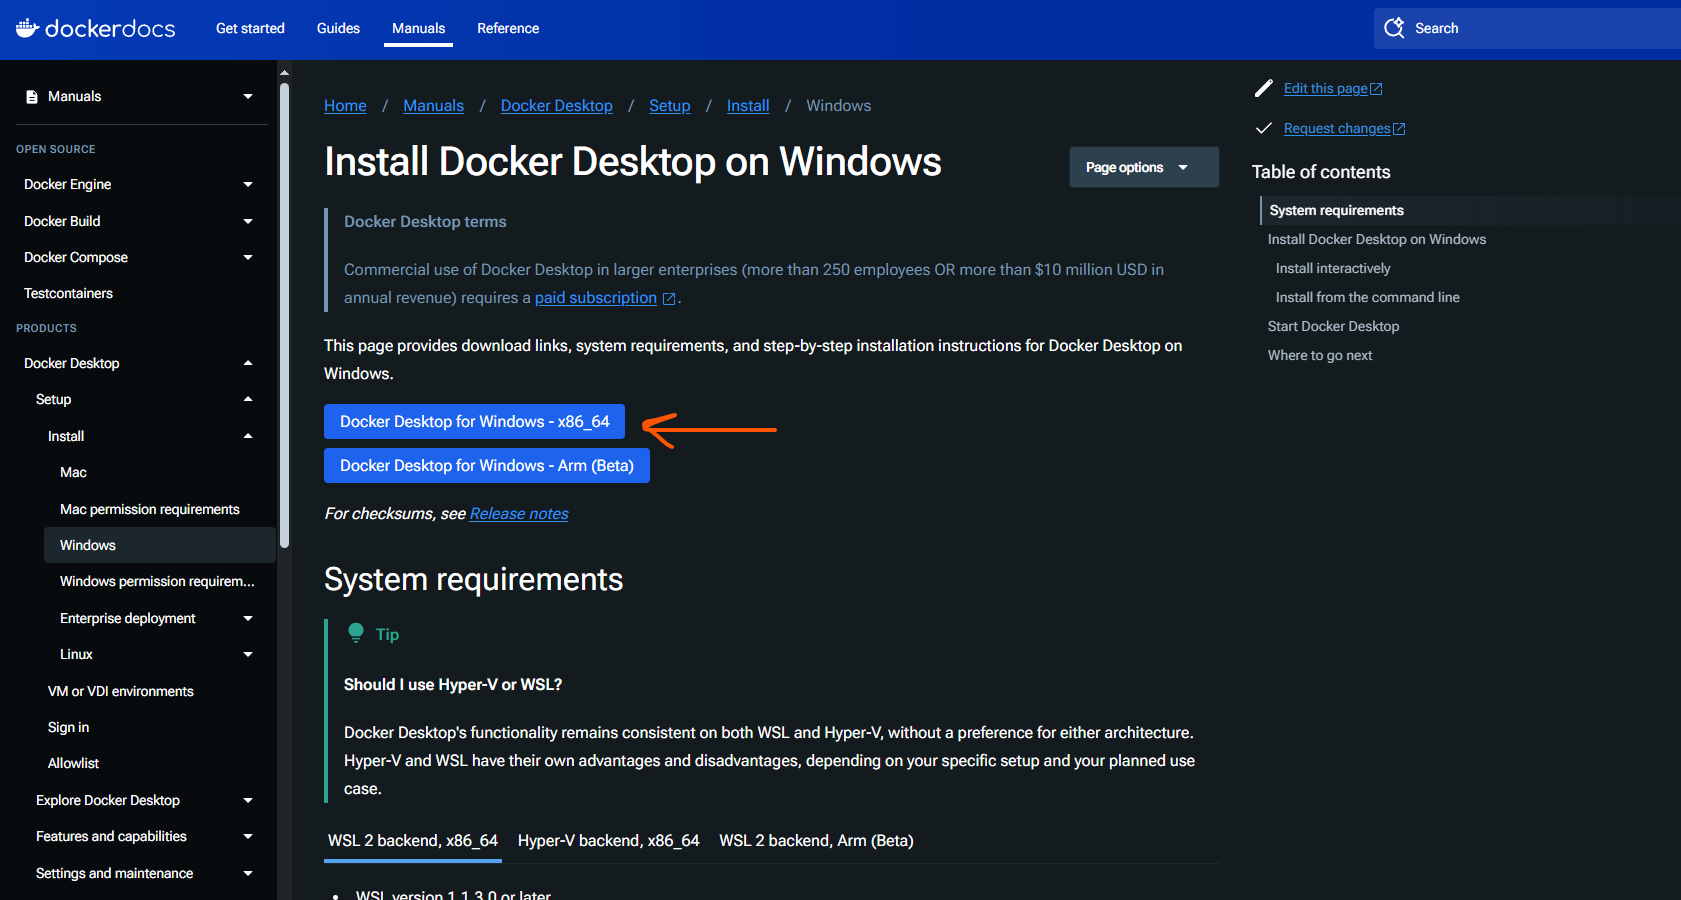Click the search sparkle icon
Image resolution: width=1681 pixels, height=900 pixels.
[x=1394, y=28]
